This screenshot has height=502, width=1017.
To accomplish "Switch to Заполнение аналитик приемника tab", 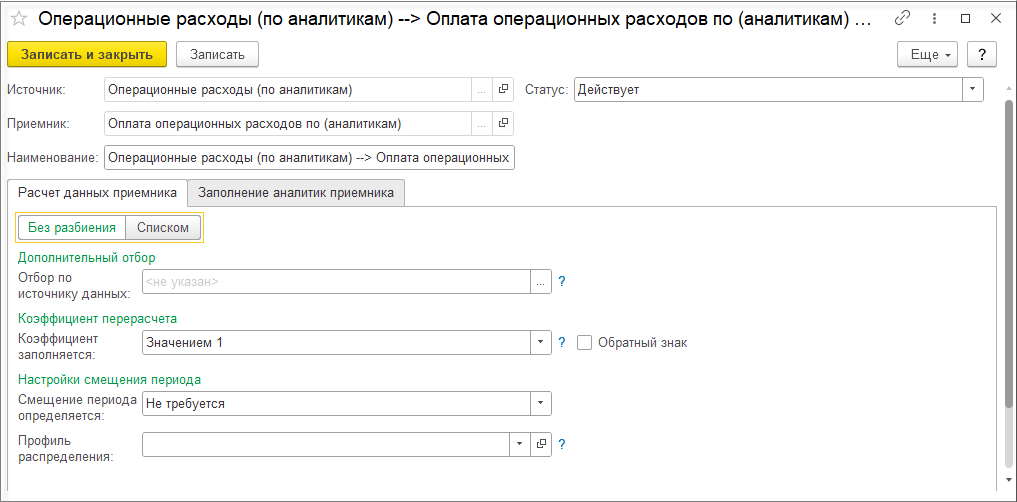I will coord(296,192).
